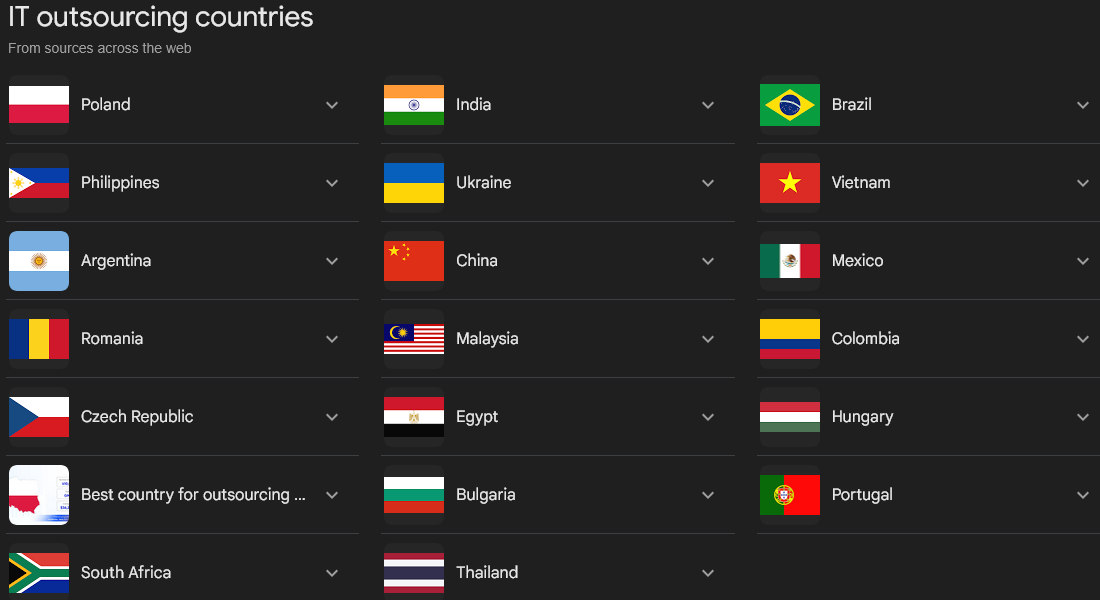This screenshot has width=1100, height=600.
Task: Expand the Hungary chevron arrow
Action: click(x=1083, y=417)
